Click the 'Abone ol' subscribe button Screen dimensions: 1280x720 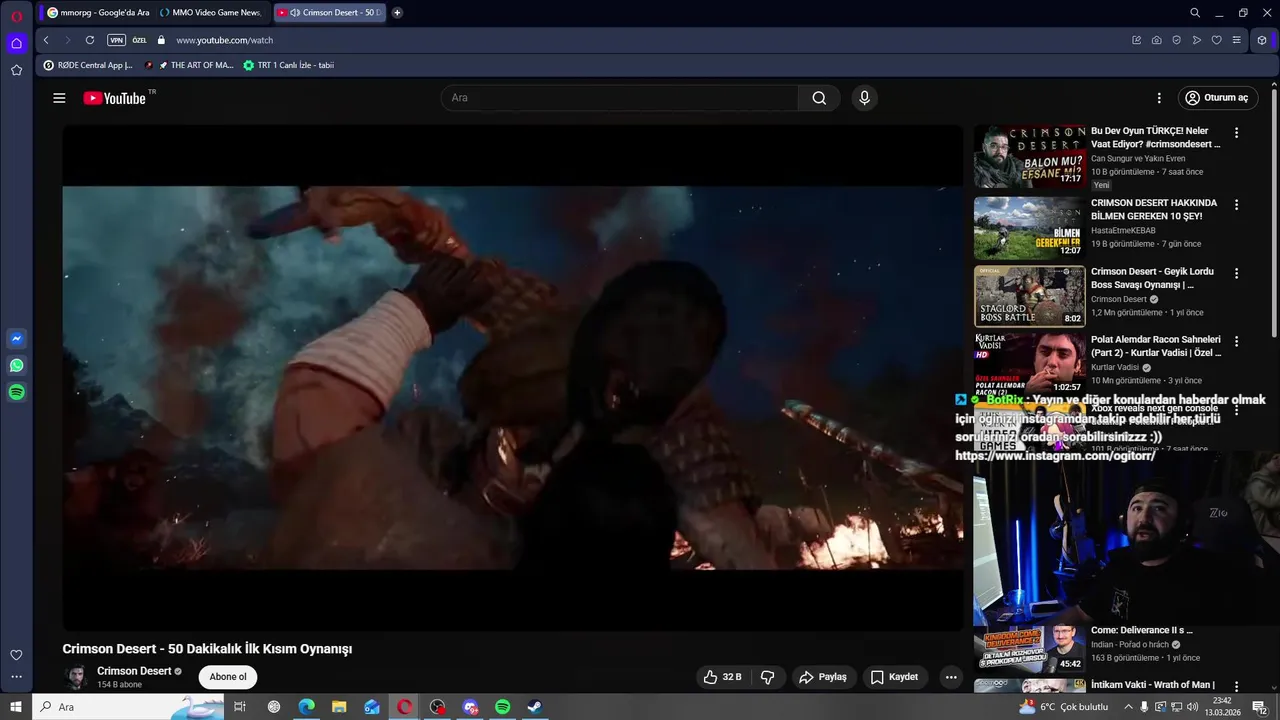[228, 677]
